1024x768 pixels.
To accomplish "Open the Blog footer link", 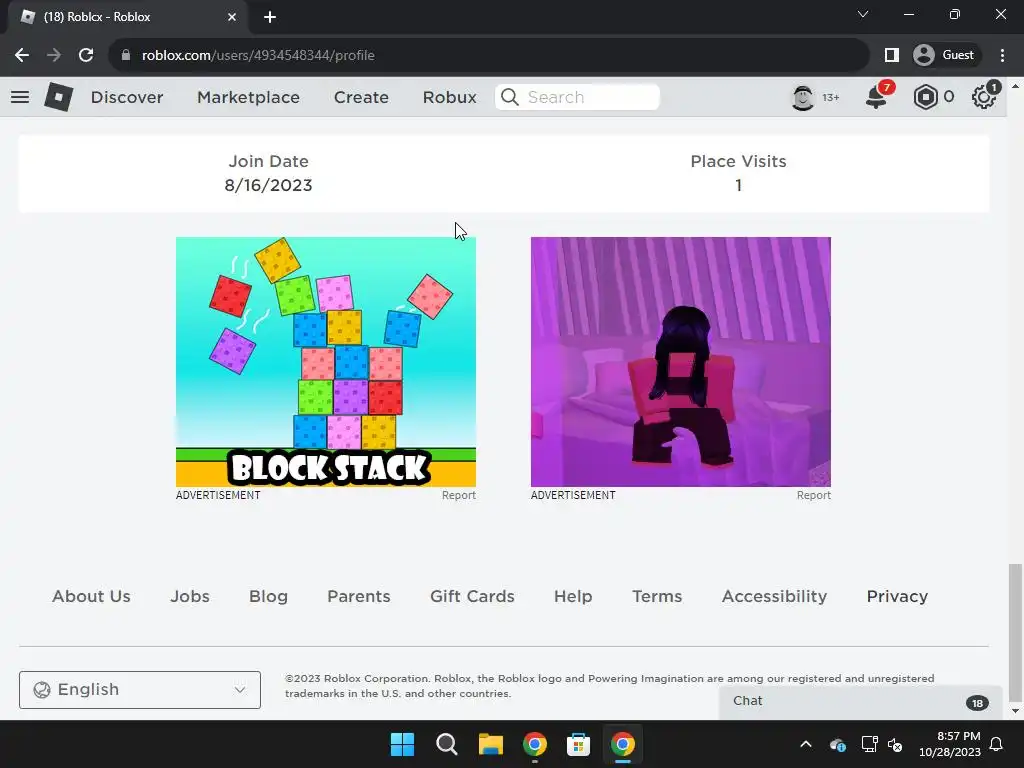I will pos(268,596).
